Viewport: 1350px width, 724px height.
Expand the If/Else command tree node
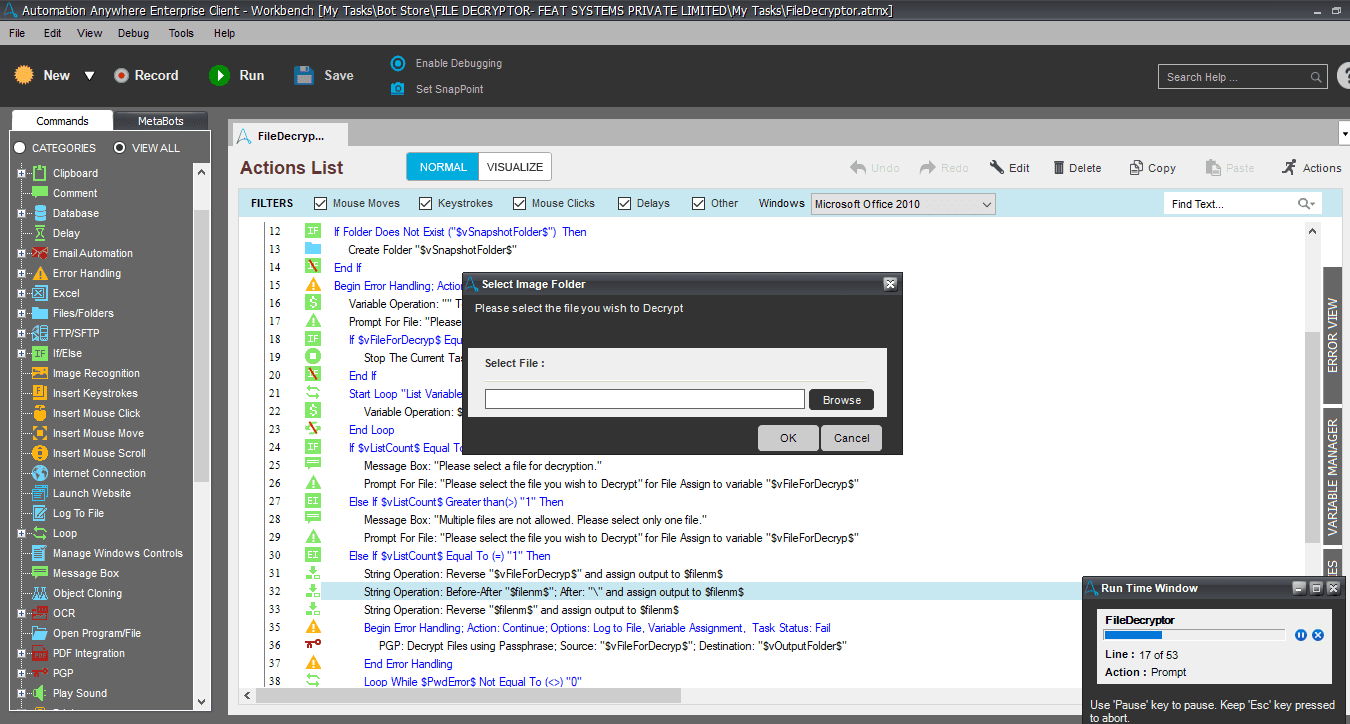pyautogui.click(x=21, y=353)
